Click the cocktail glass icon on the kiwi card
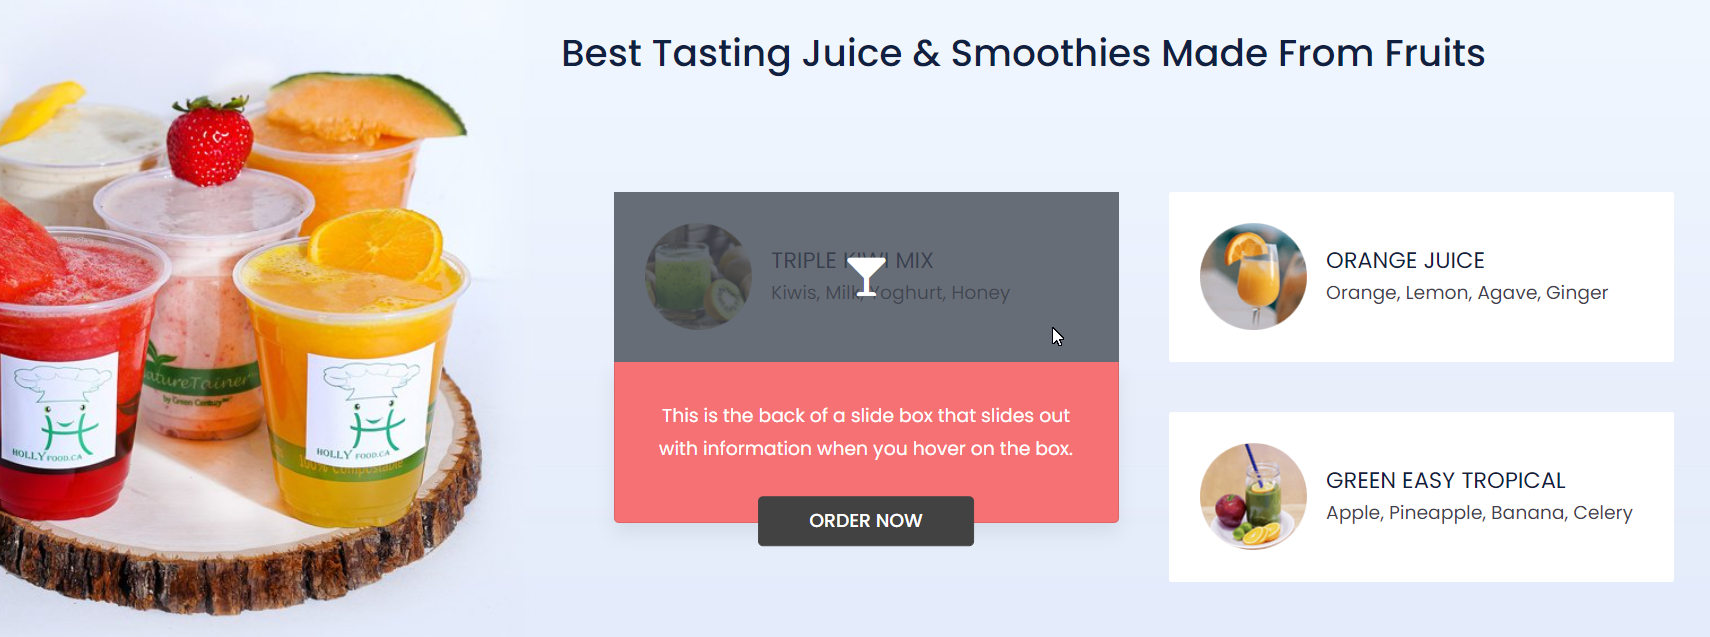Screen dimensions: 1710x637 coord(866,276)
